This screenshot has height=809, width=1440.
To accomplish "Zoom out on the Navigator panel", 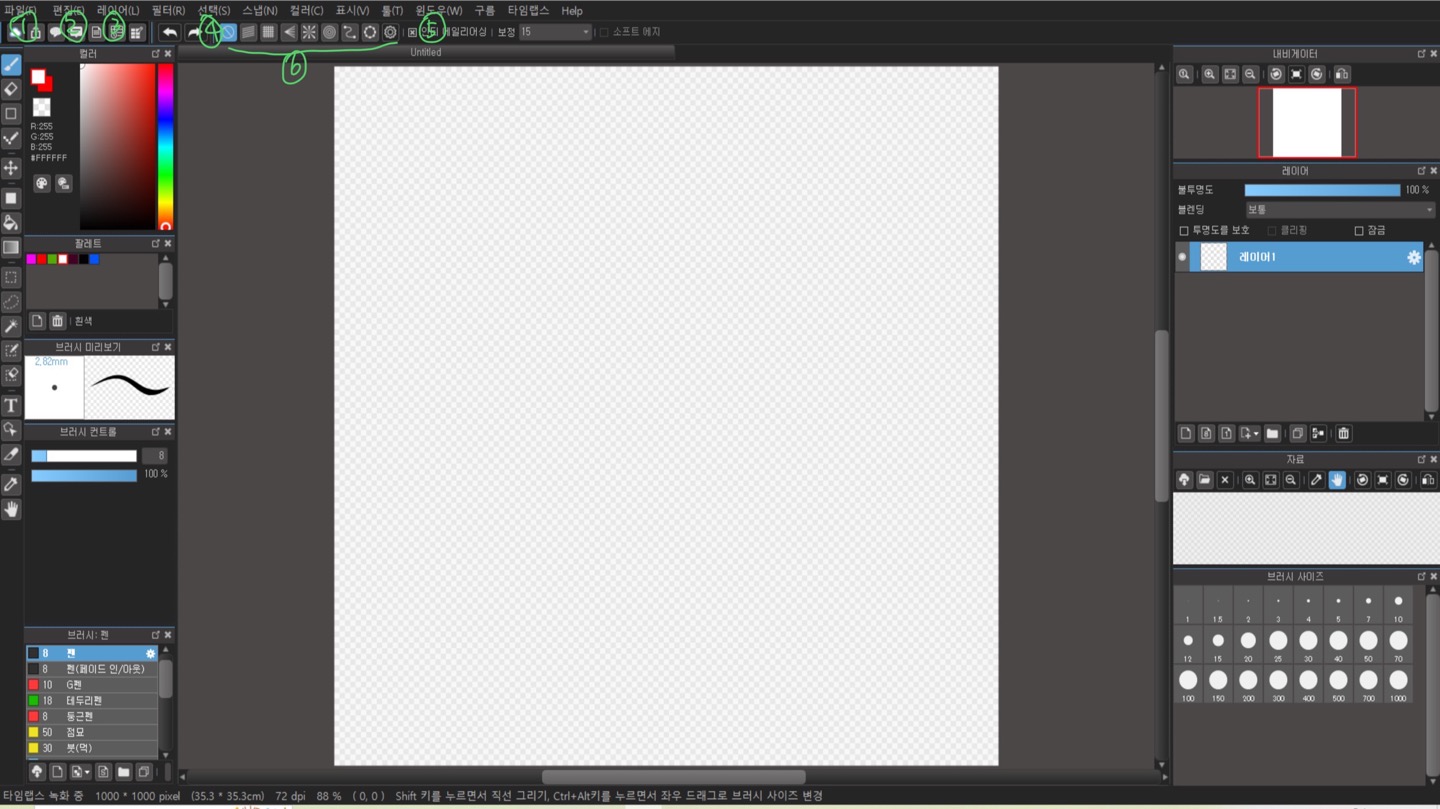I will click(x=1250, y=74).
